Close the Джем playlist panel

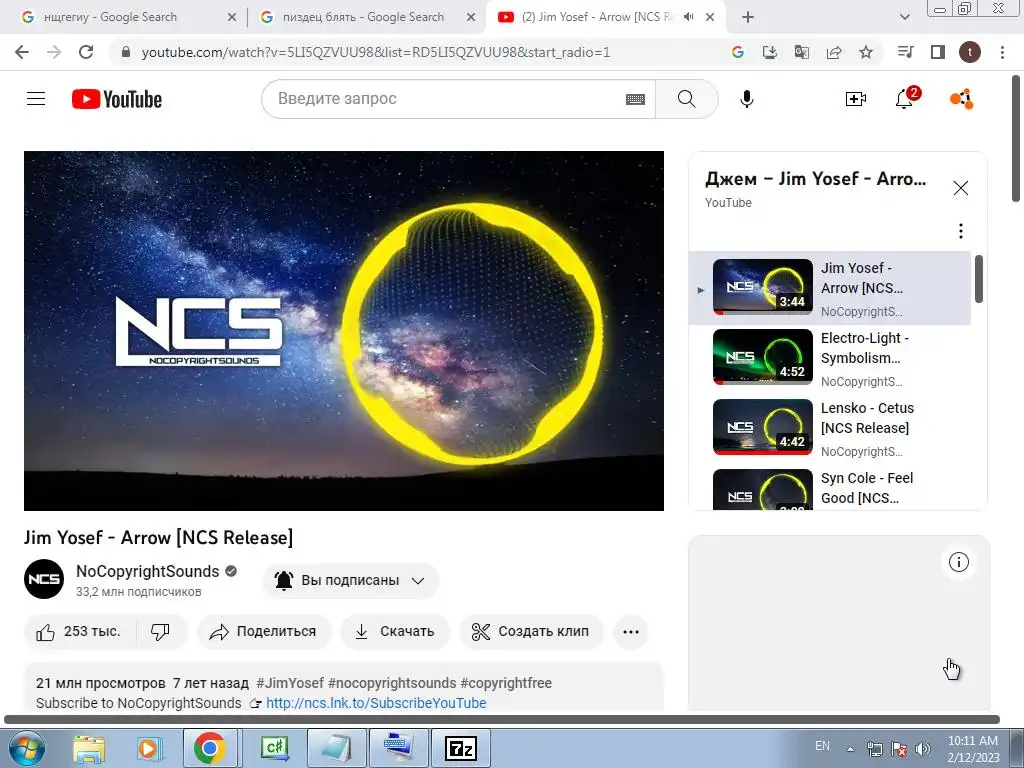click(960, 188)
